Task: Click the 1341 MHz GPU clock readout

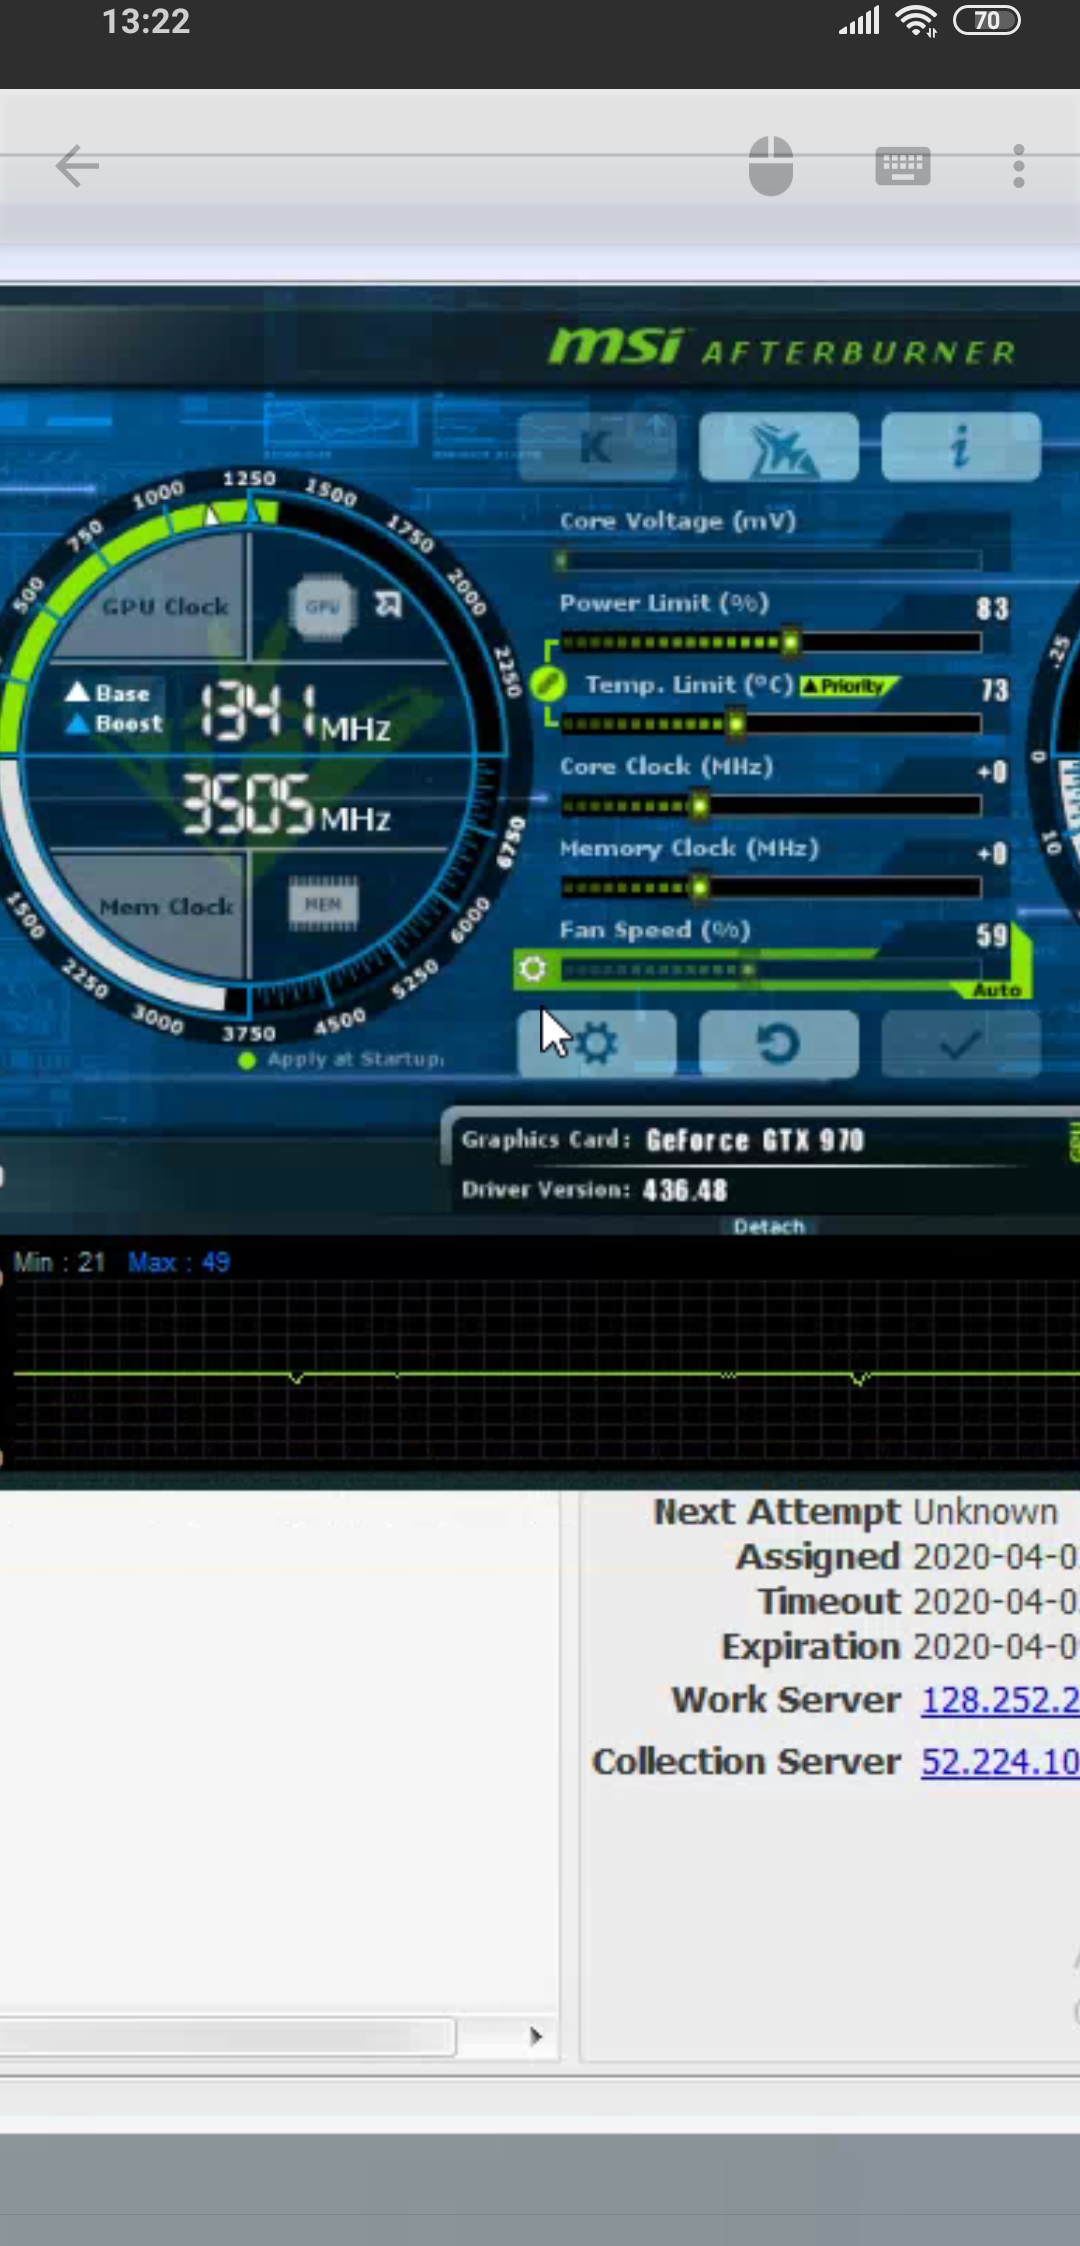Action: (296, 712)
